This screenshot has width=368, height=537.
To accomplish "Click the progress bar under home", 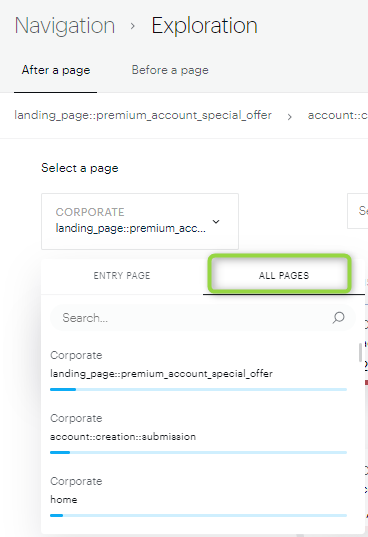I will click(x=199, y=515).
